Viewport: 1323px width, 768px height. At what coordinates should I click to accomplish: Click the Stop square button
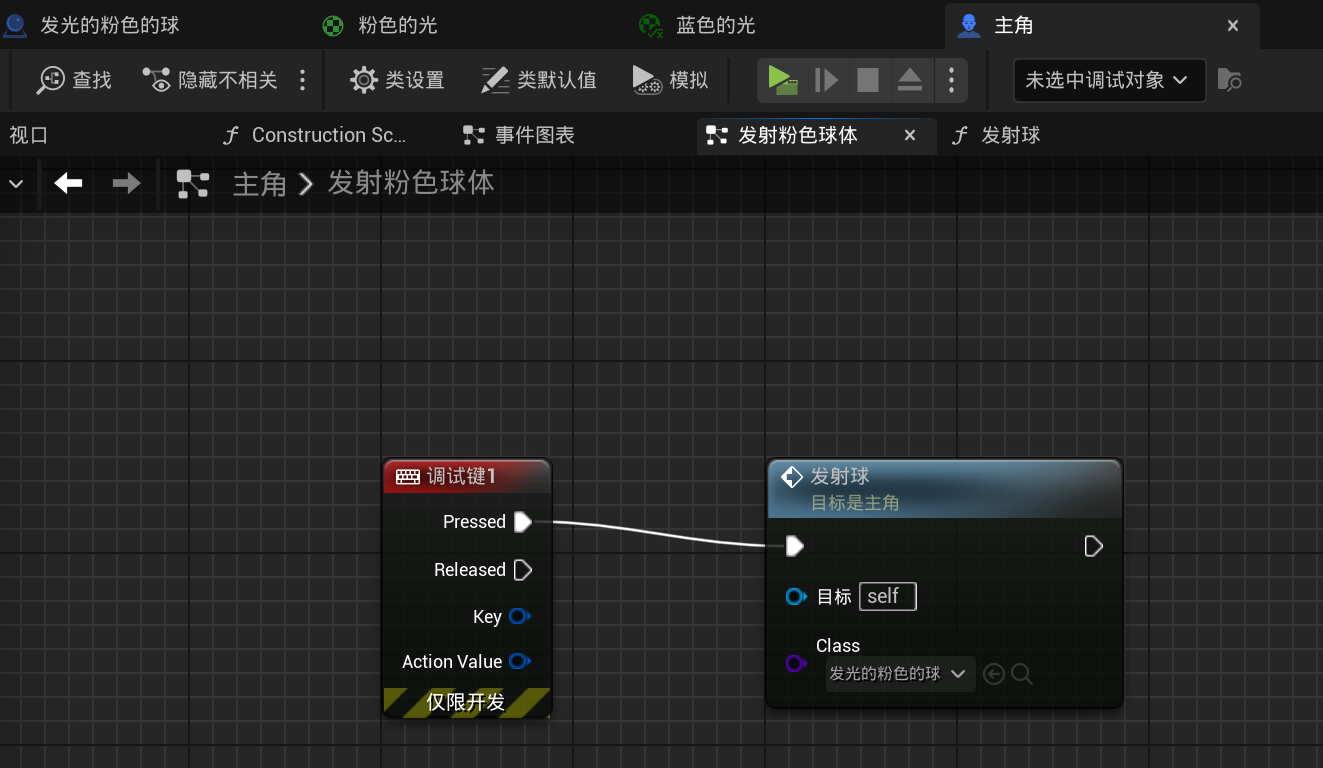click(868, 80)
